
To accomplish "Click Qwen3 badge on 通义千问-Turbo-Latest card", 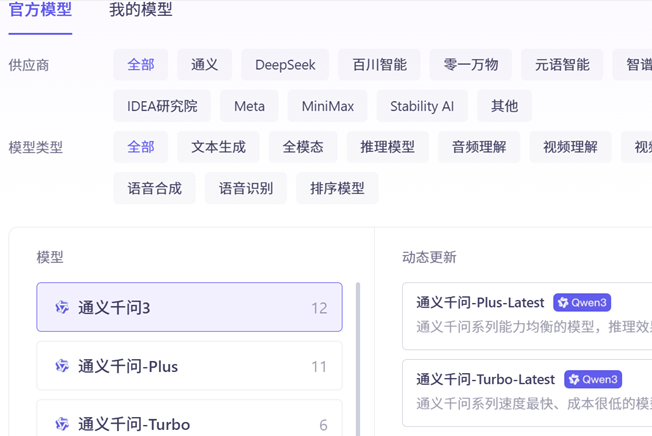I will [593, 379].
